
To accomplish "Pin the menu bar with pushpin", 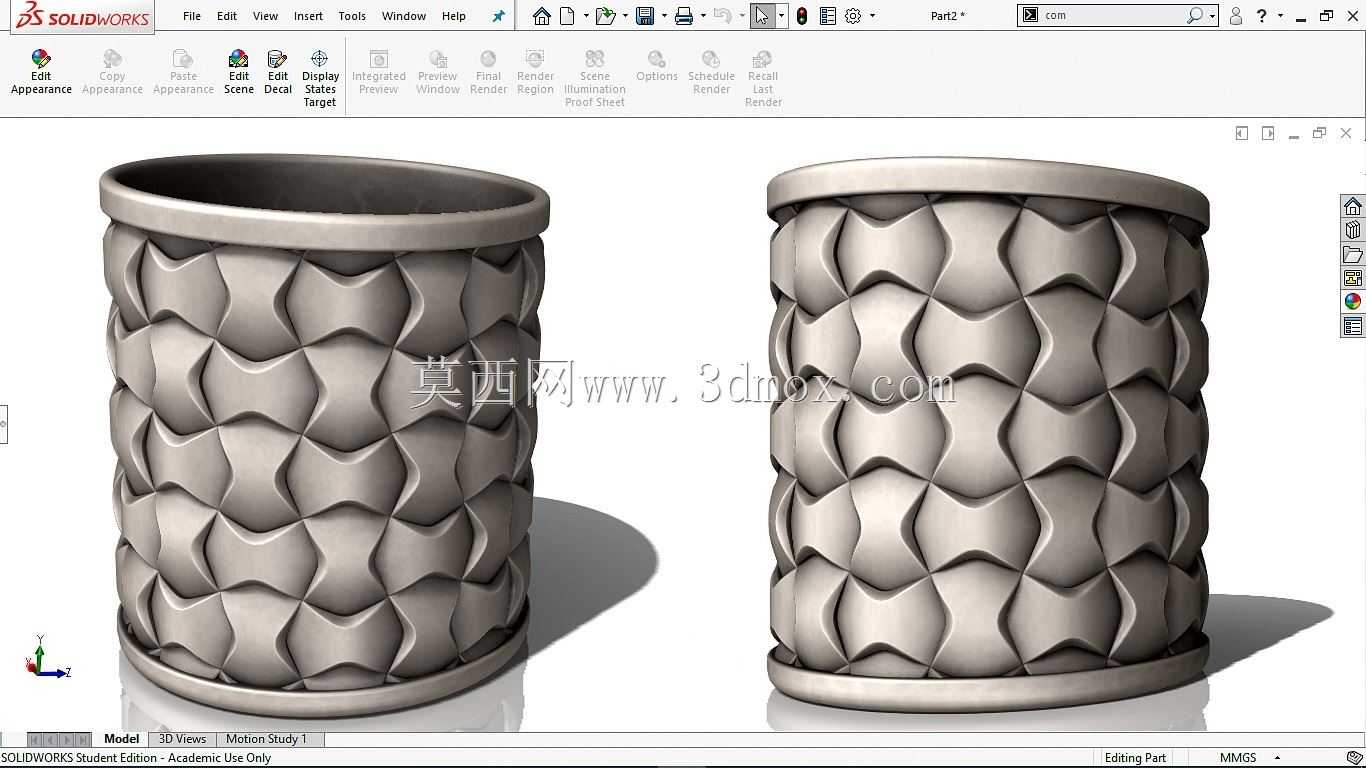I will (499, 16).
